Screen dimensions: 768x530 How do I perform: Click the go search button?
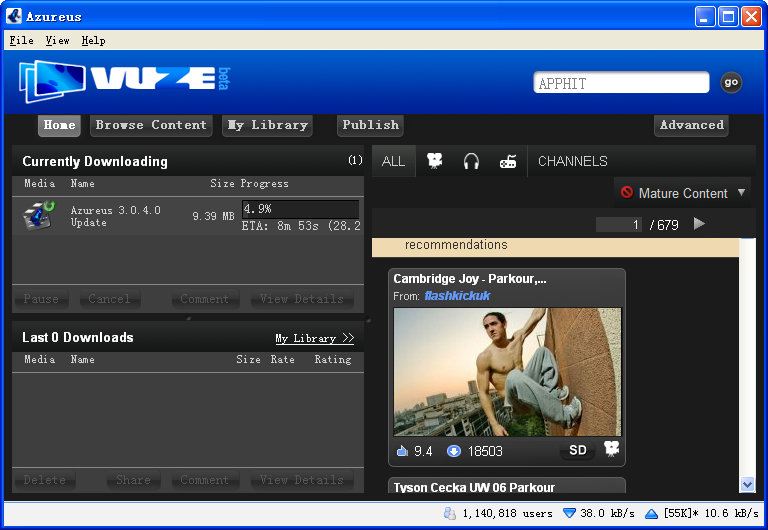point(731,82)
